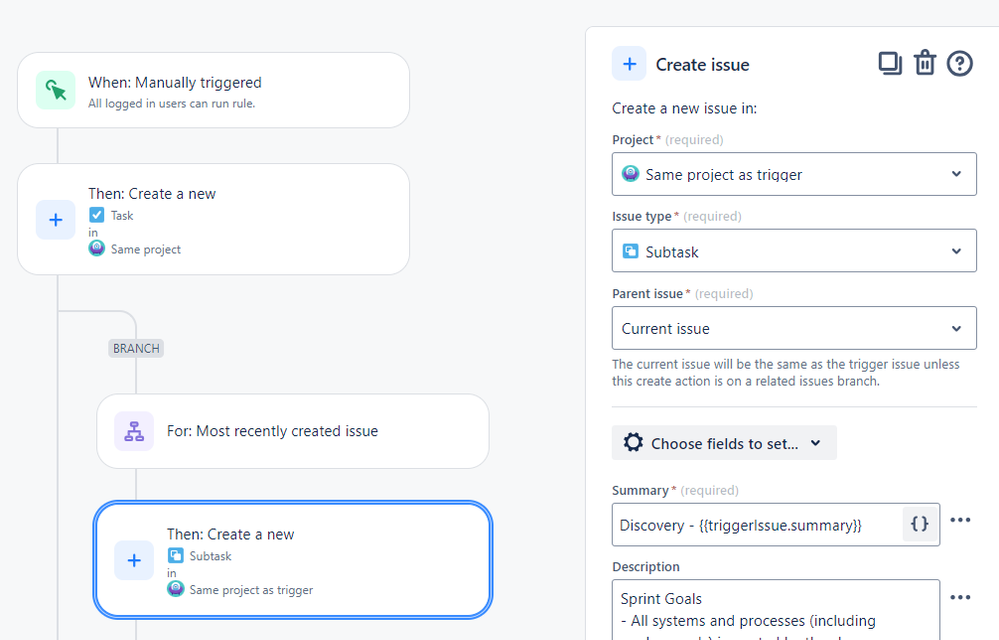
Task: Open the Parent issue dropdown
Action: point(794,328)
